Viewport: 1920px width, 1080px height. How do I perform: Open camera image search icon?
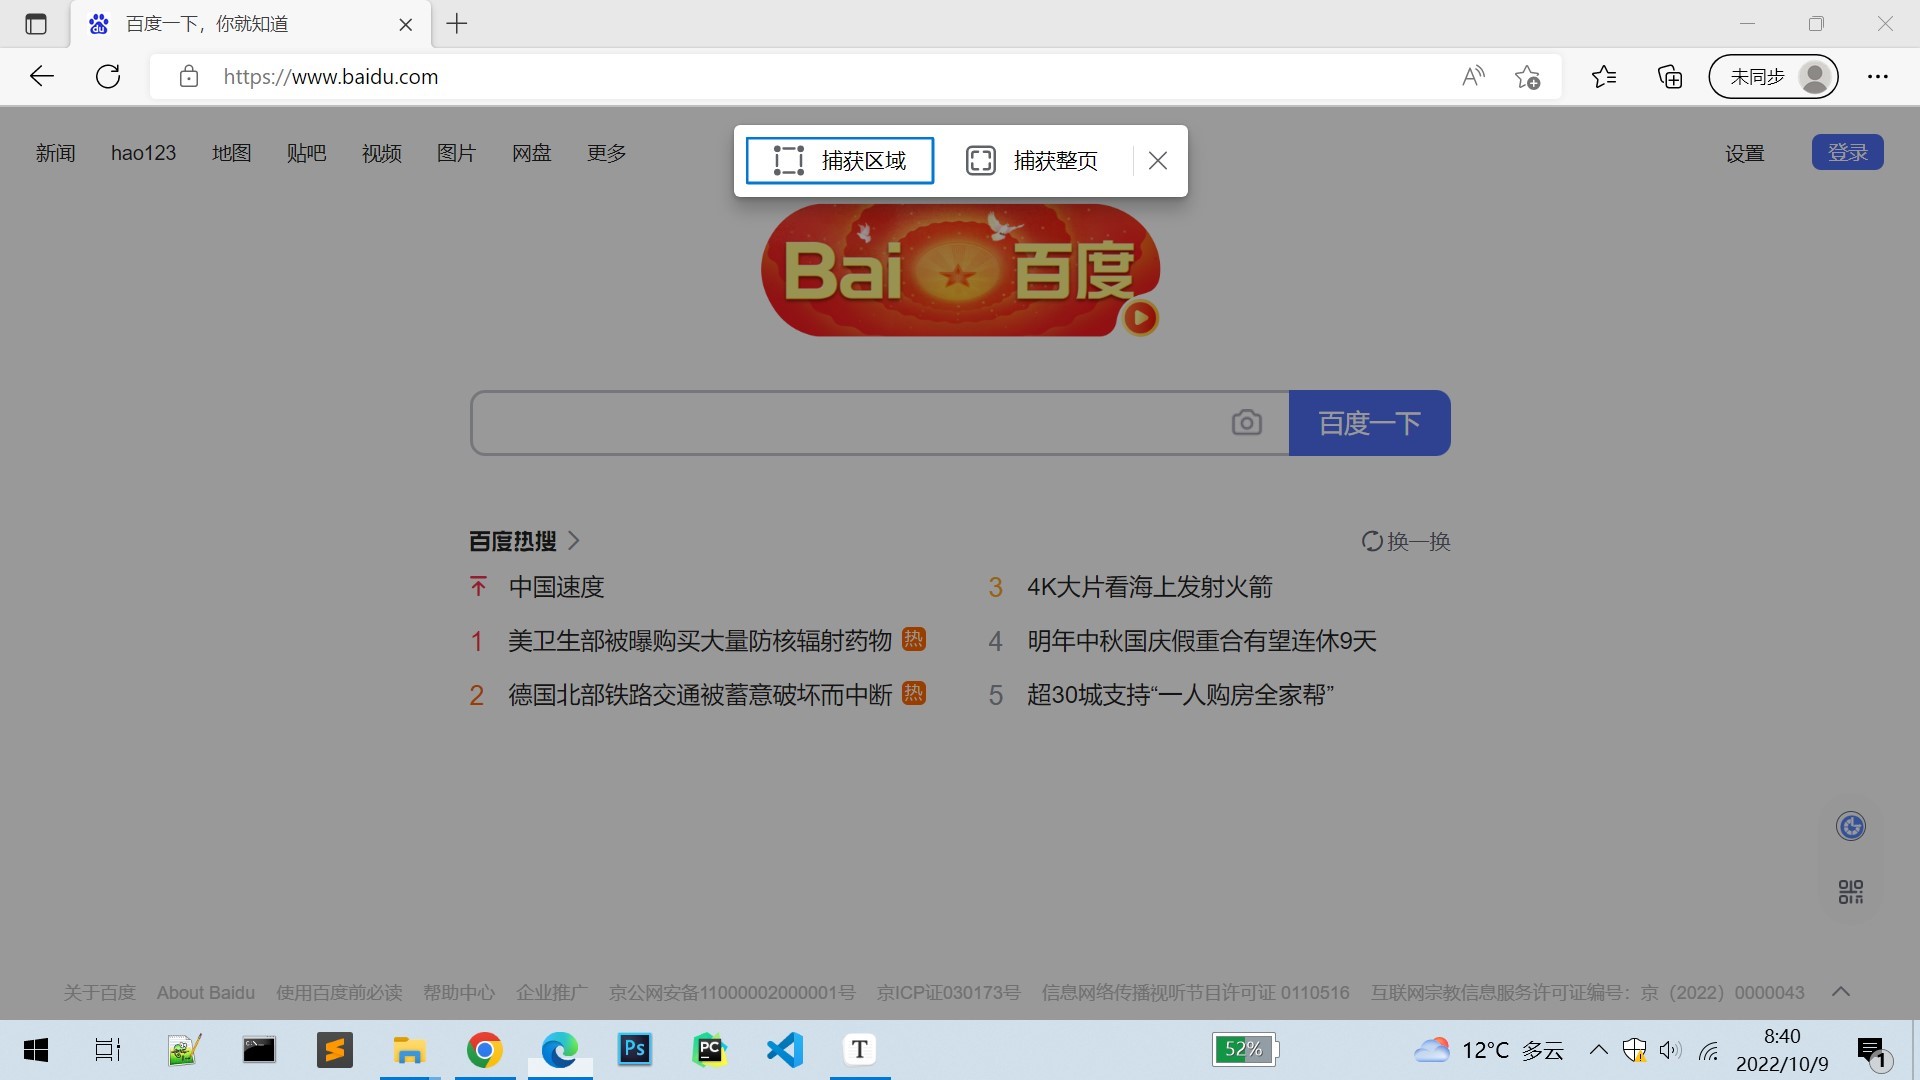[x=1247, y=423]
